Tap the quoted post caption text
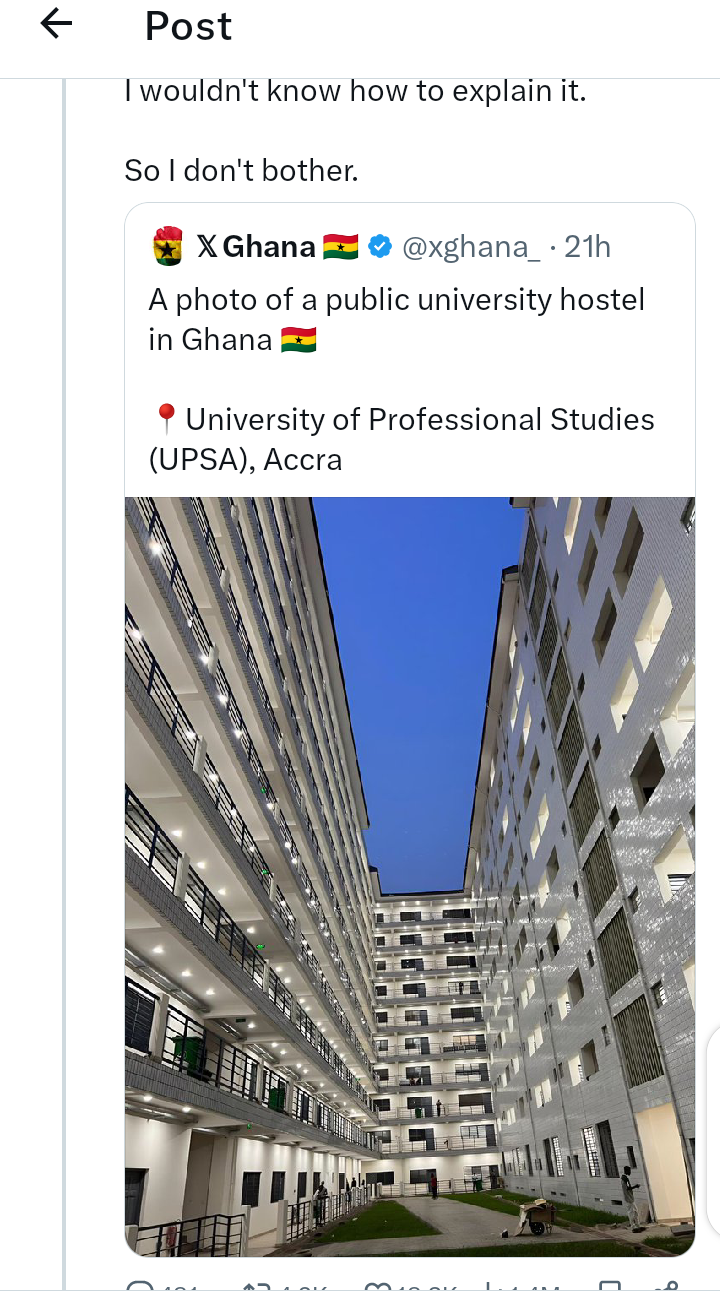The height and width of the screenshot is (1298, 720). click(396, 300)
